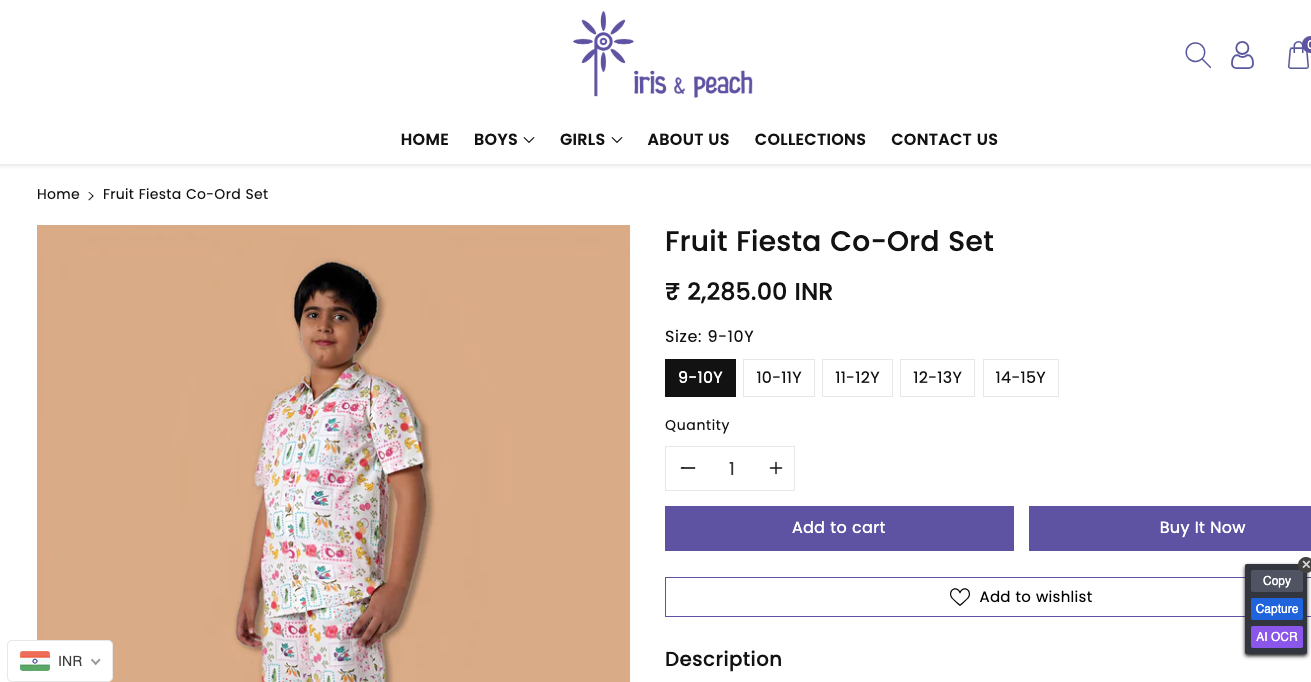This screenshot has height=682, width=1311.
Task: Select size 11-12Y
Action: (x=857, y=378)
